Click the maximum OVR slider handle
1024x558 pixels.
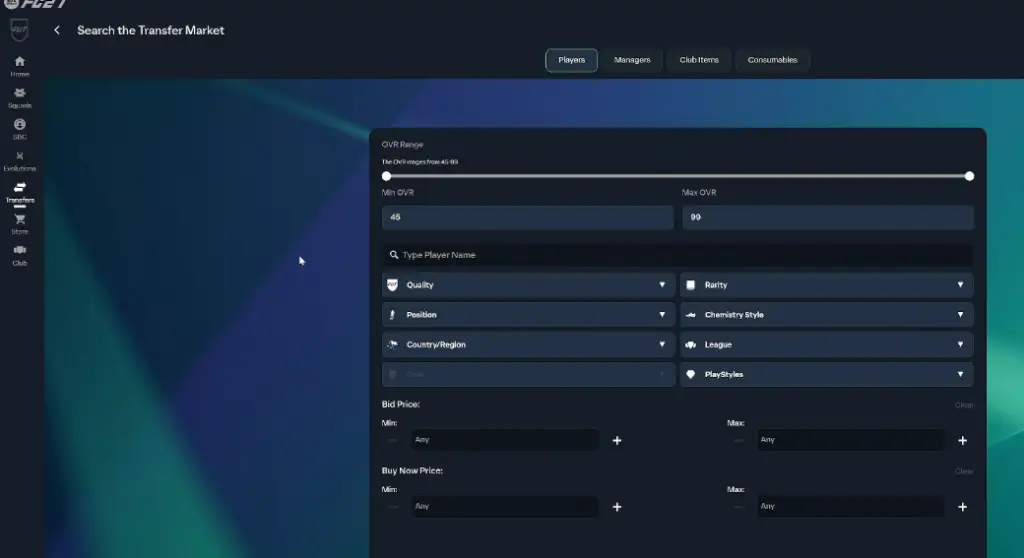pos(969,176)
